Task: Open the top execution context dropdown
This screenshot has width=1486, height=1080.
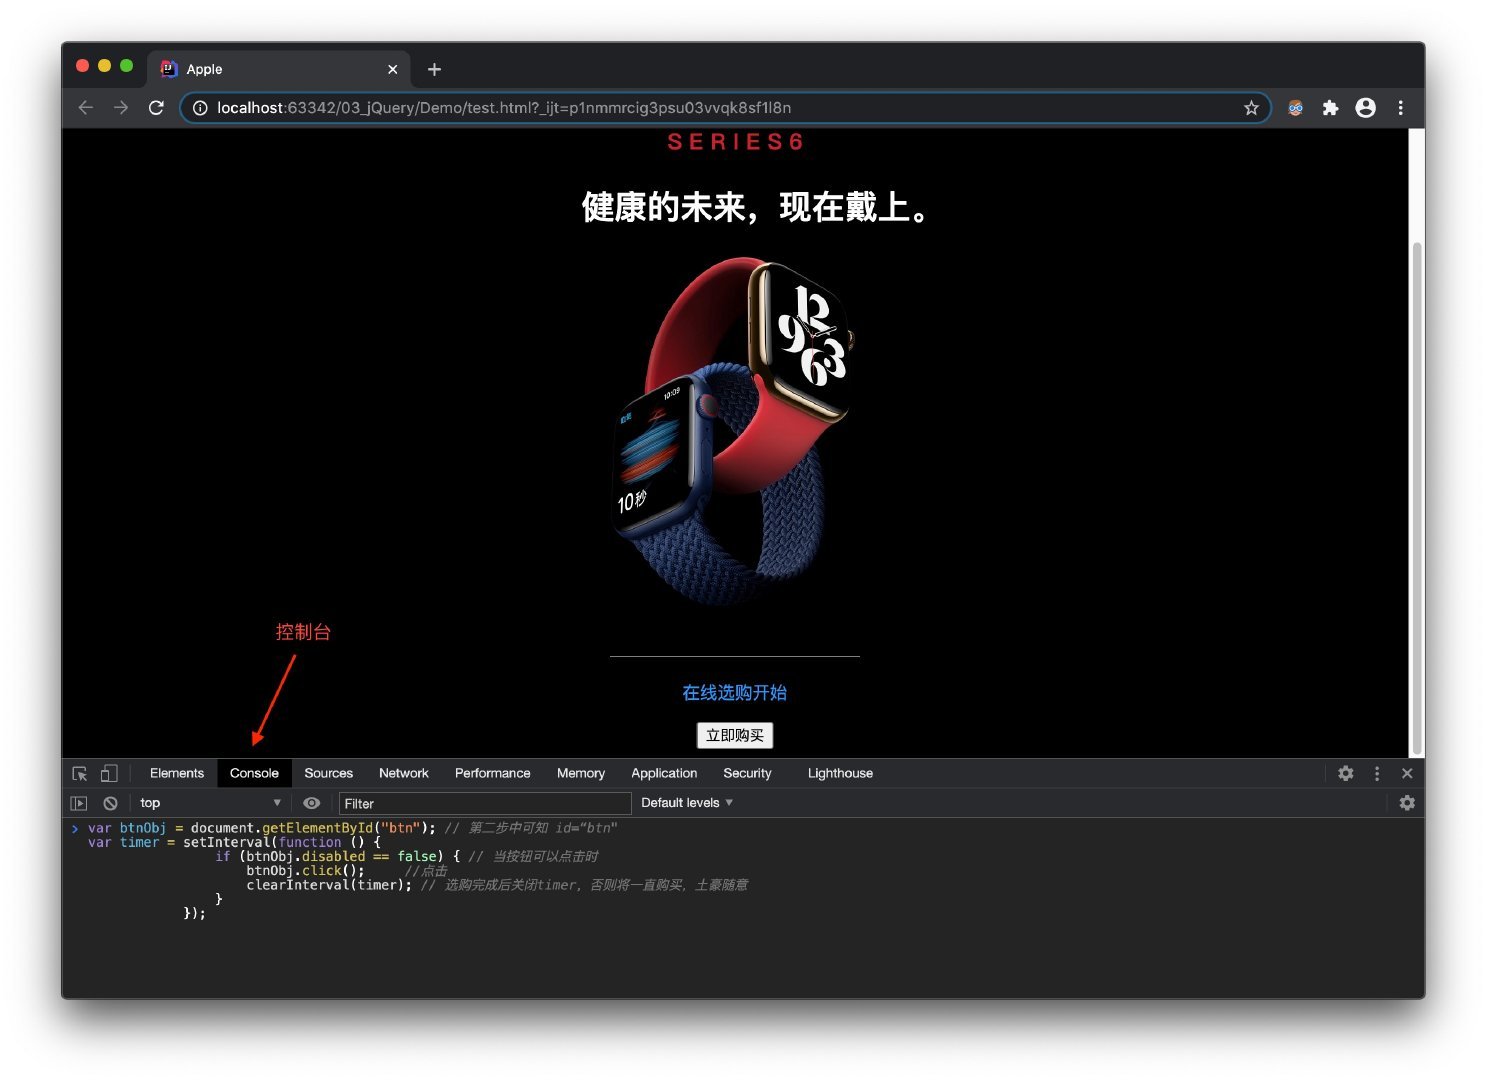Action: pos(210,803)
